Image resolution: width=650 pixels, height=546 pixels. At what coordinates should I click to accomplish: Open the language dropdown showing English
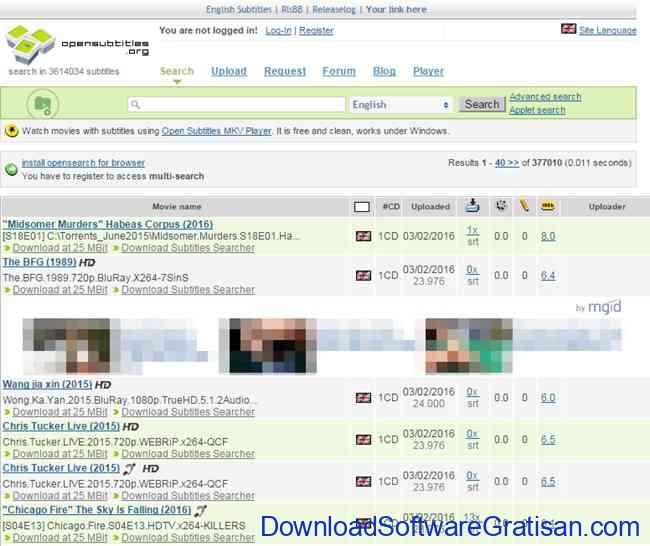point(400,105)
